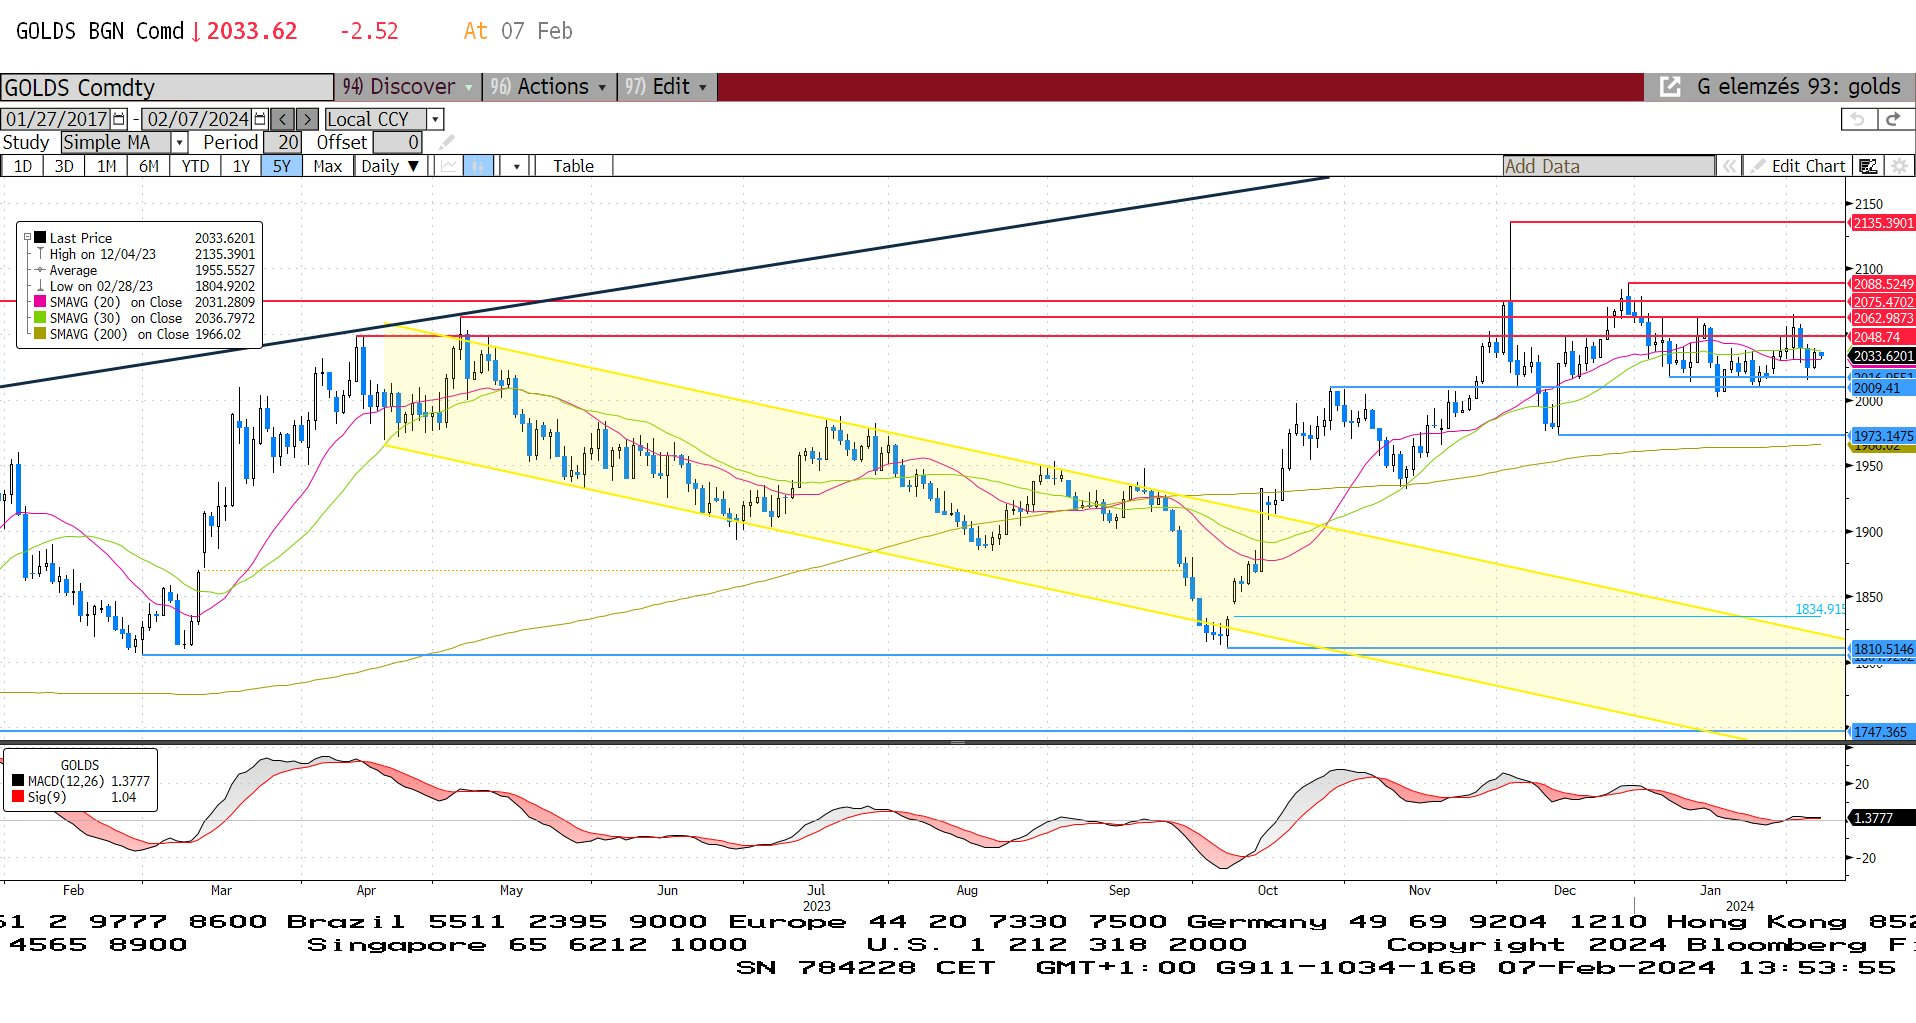Click the 2033.6201 last price label

(1883, 356)
